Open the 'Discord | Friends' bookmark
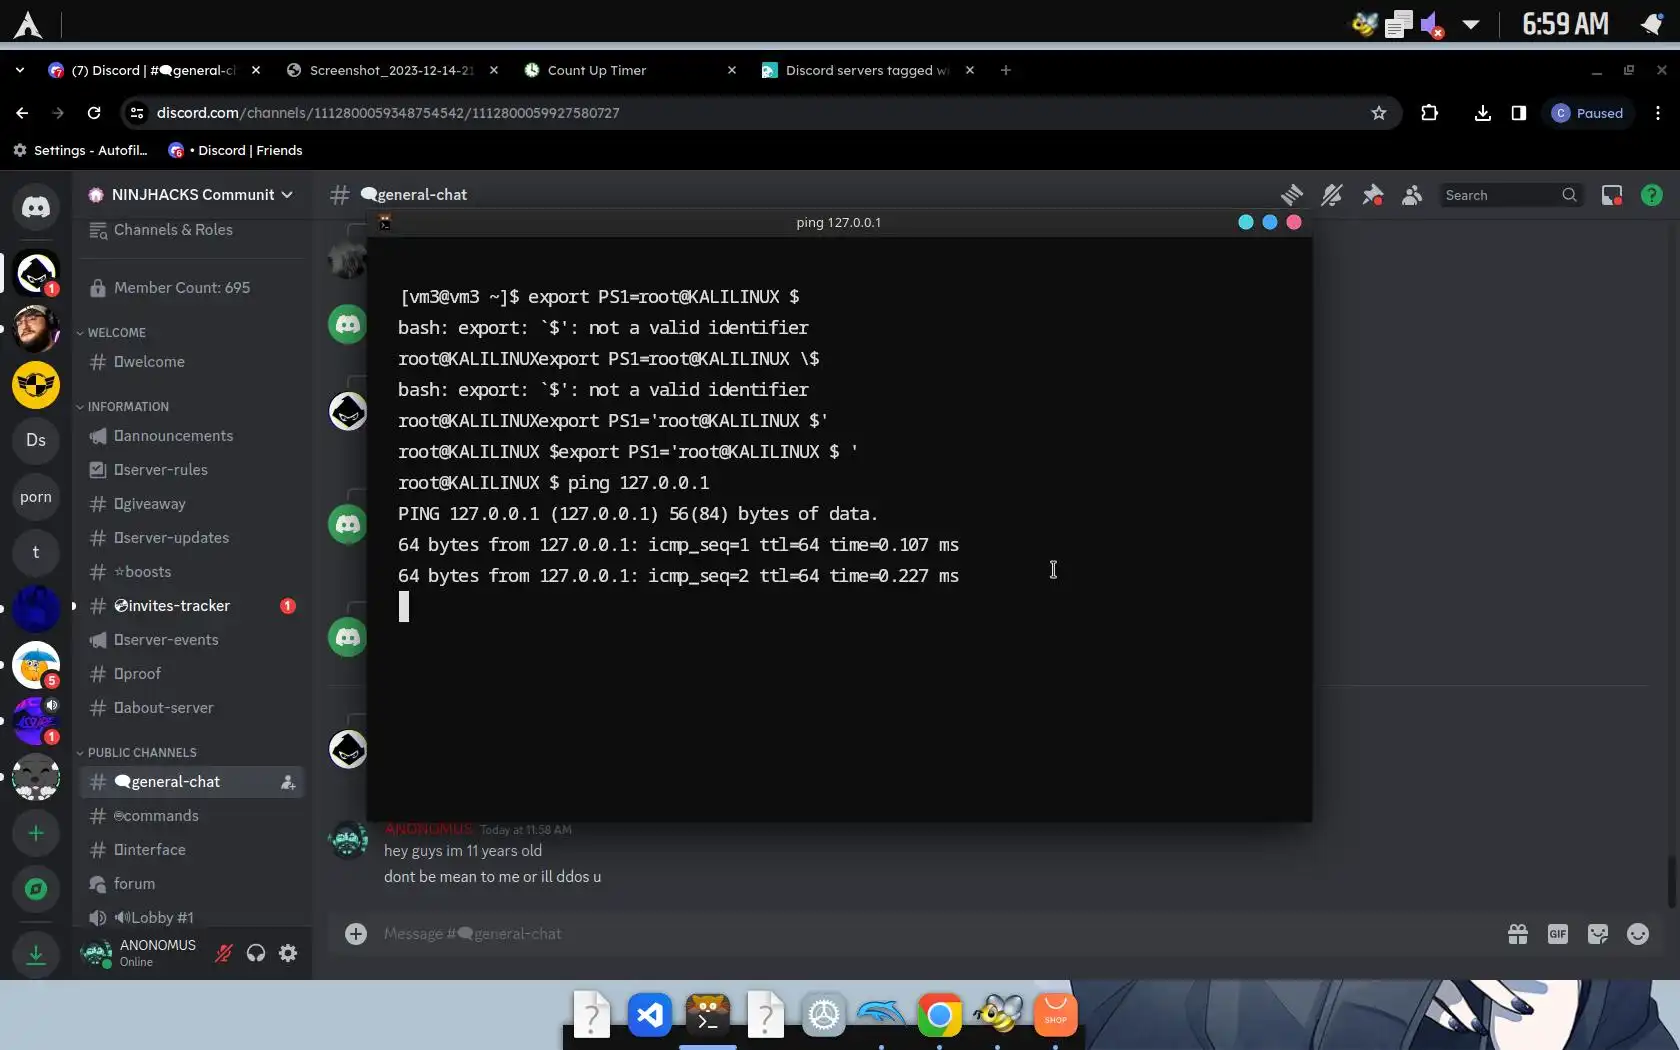1680x1050 pixels. 236,150
